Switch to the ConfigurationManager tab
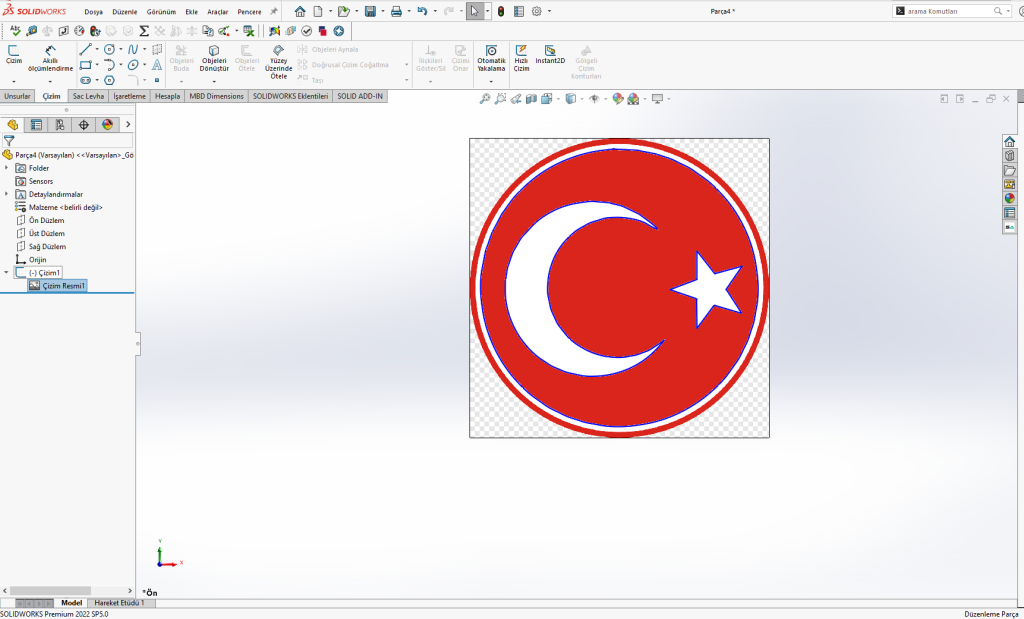Viewport: 1024px width, 619px height. point(60,125)
